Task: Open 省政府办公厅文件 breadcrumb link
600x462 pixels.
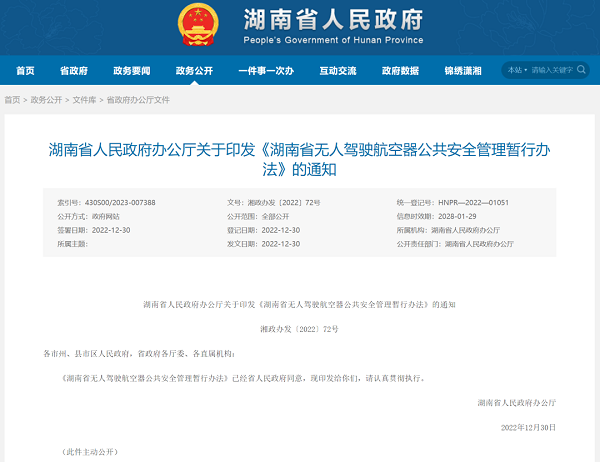Action: [x=138, y=100]
